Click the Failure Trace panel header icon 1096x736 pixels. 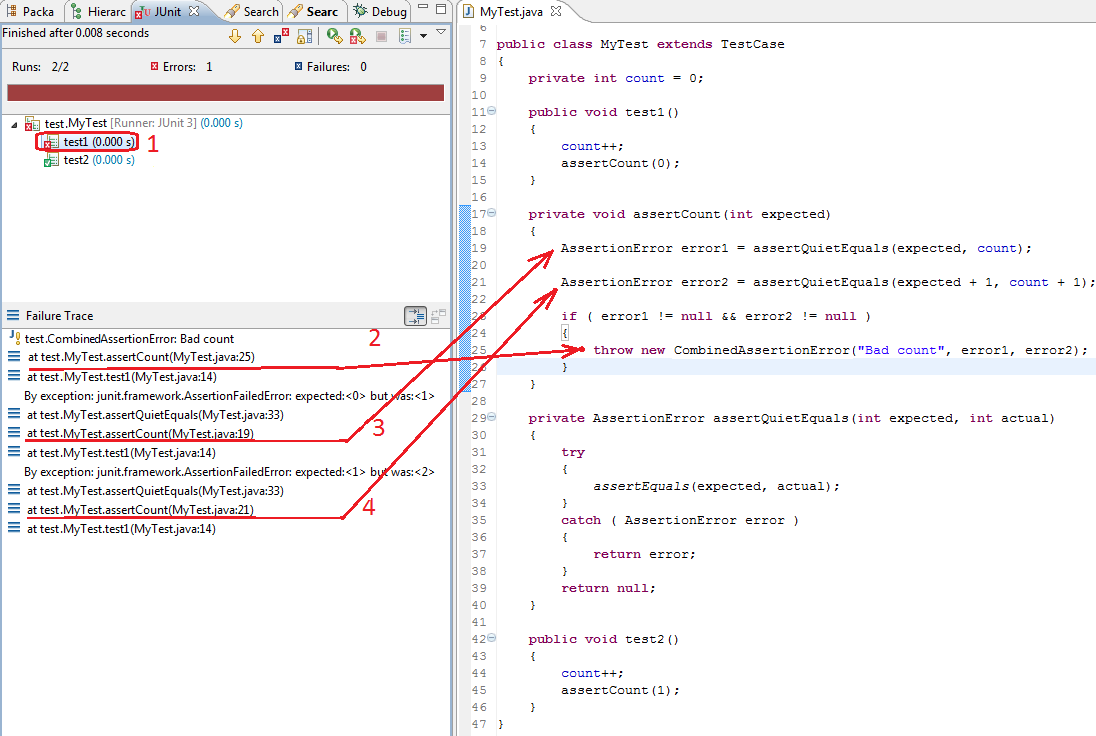click(x=13, y=315)
